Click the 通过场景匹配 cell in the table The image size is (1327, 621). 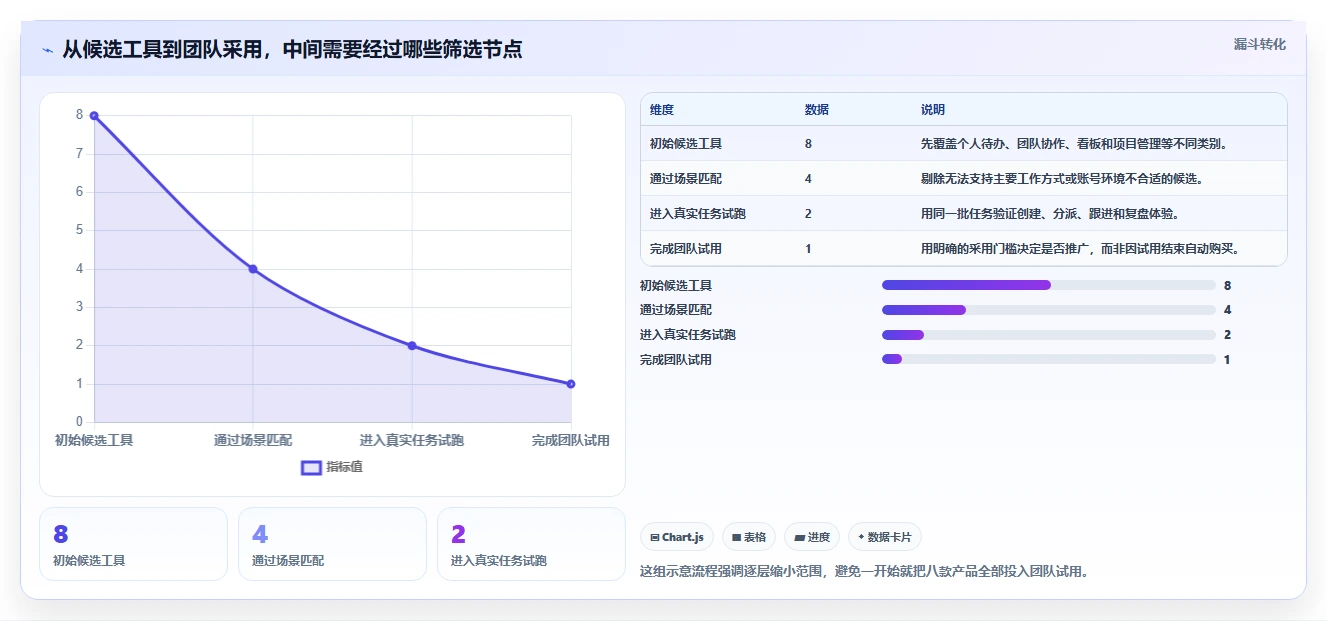click(686, 179)
